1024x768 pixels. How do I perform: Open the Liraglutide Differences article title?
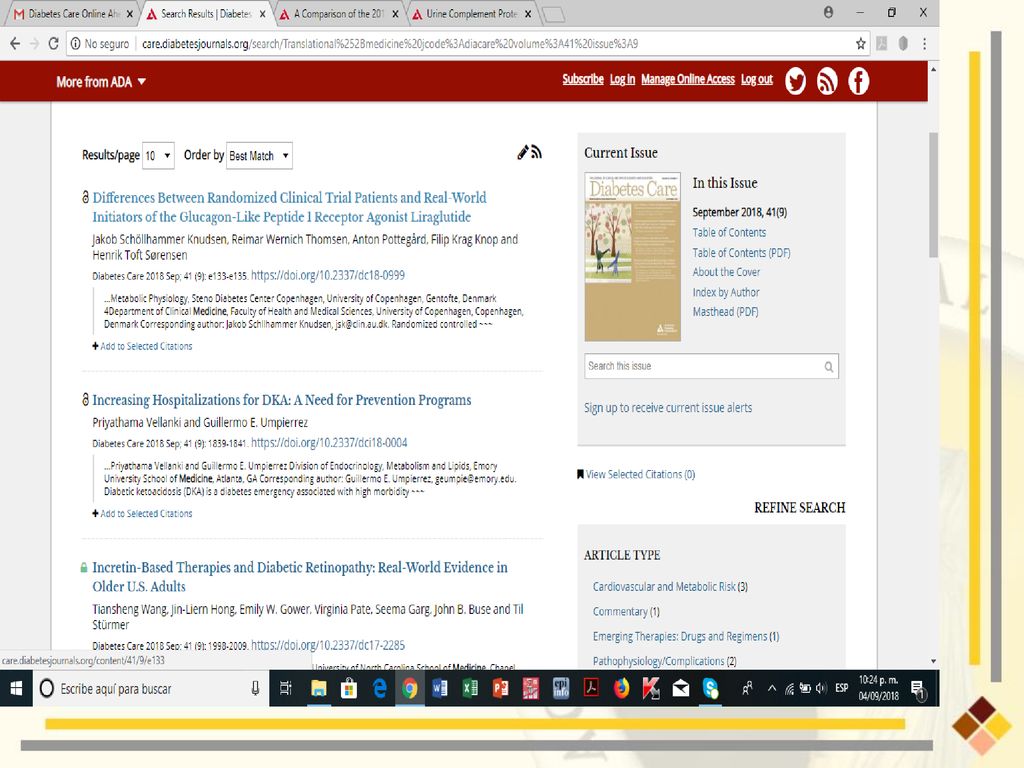(x=289, y=207)
